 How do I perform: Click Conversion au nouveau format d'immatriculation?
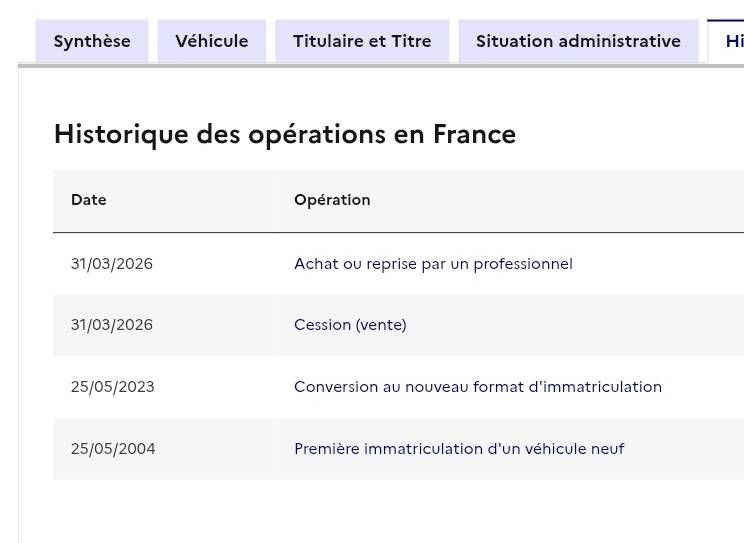pos(478,387)
